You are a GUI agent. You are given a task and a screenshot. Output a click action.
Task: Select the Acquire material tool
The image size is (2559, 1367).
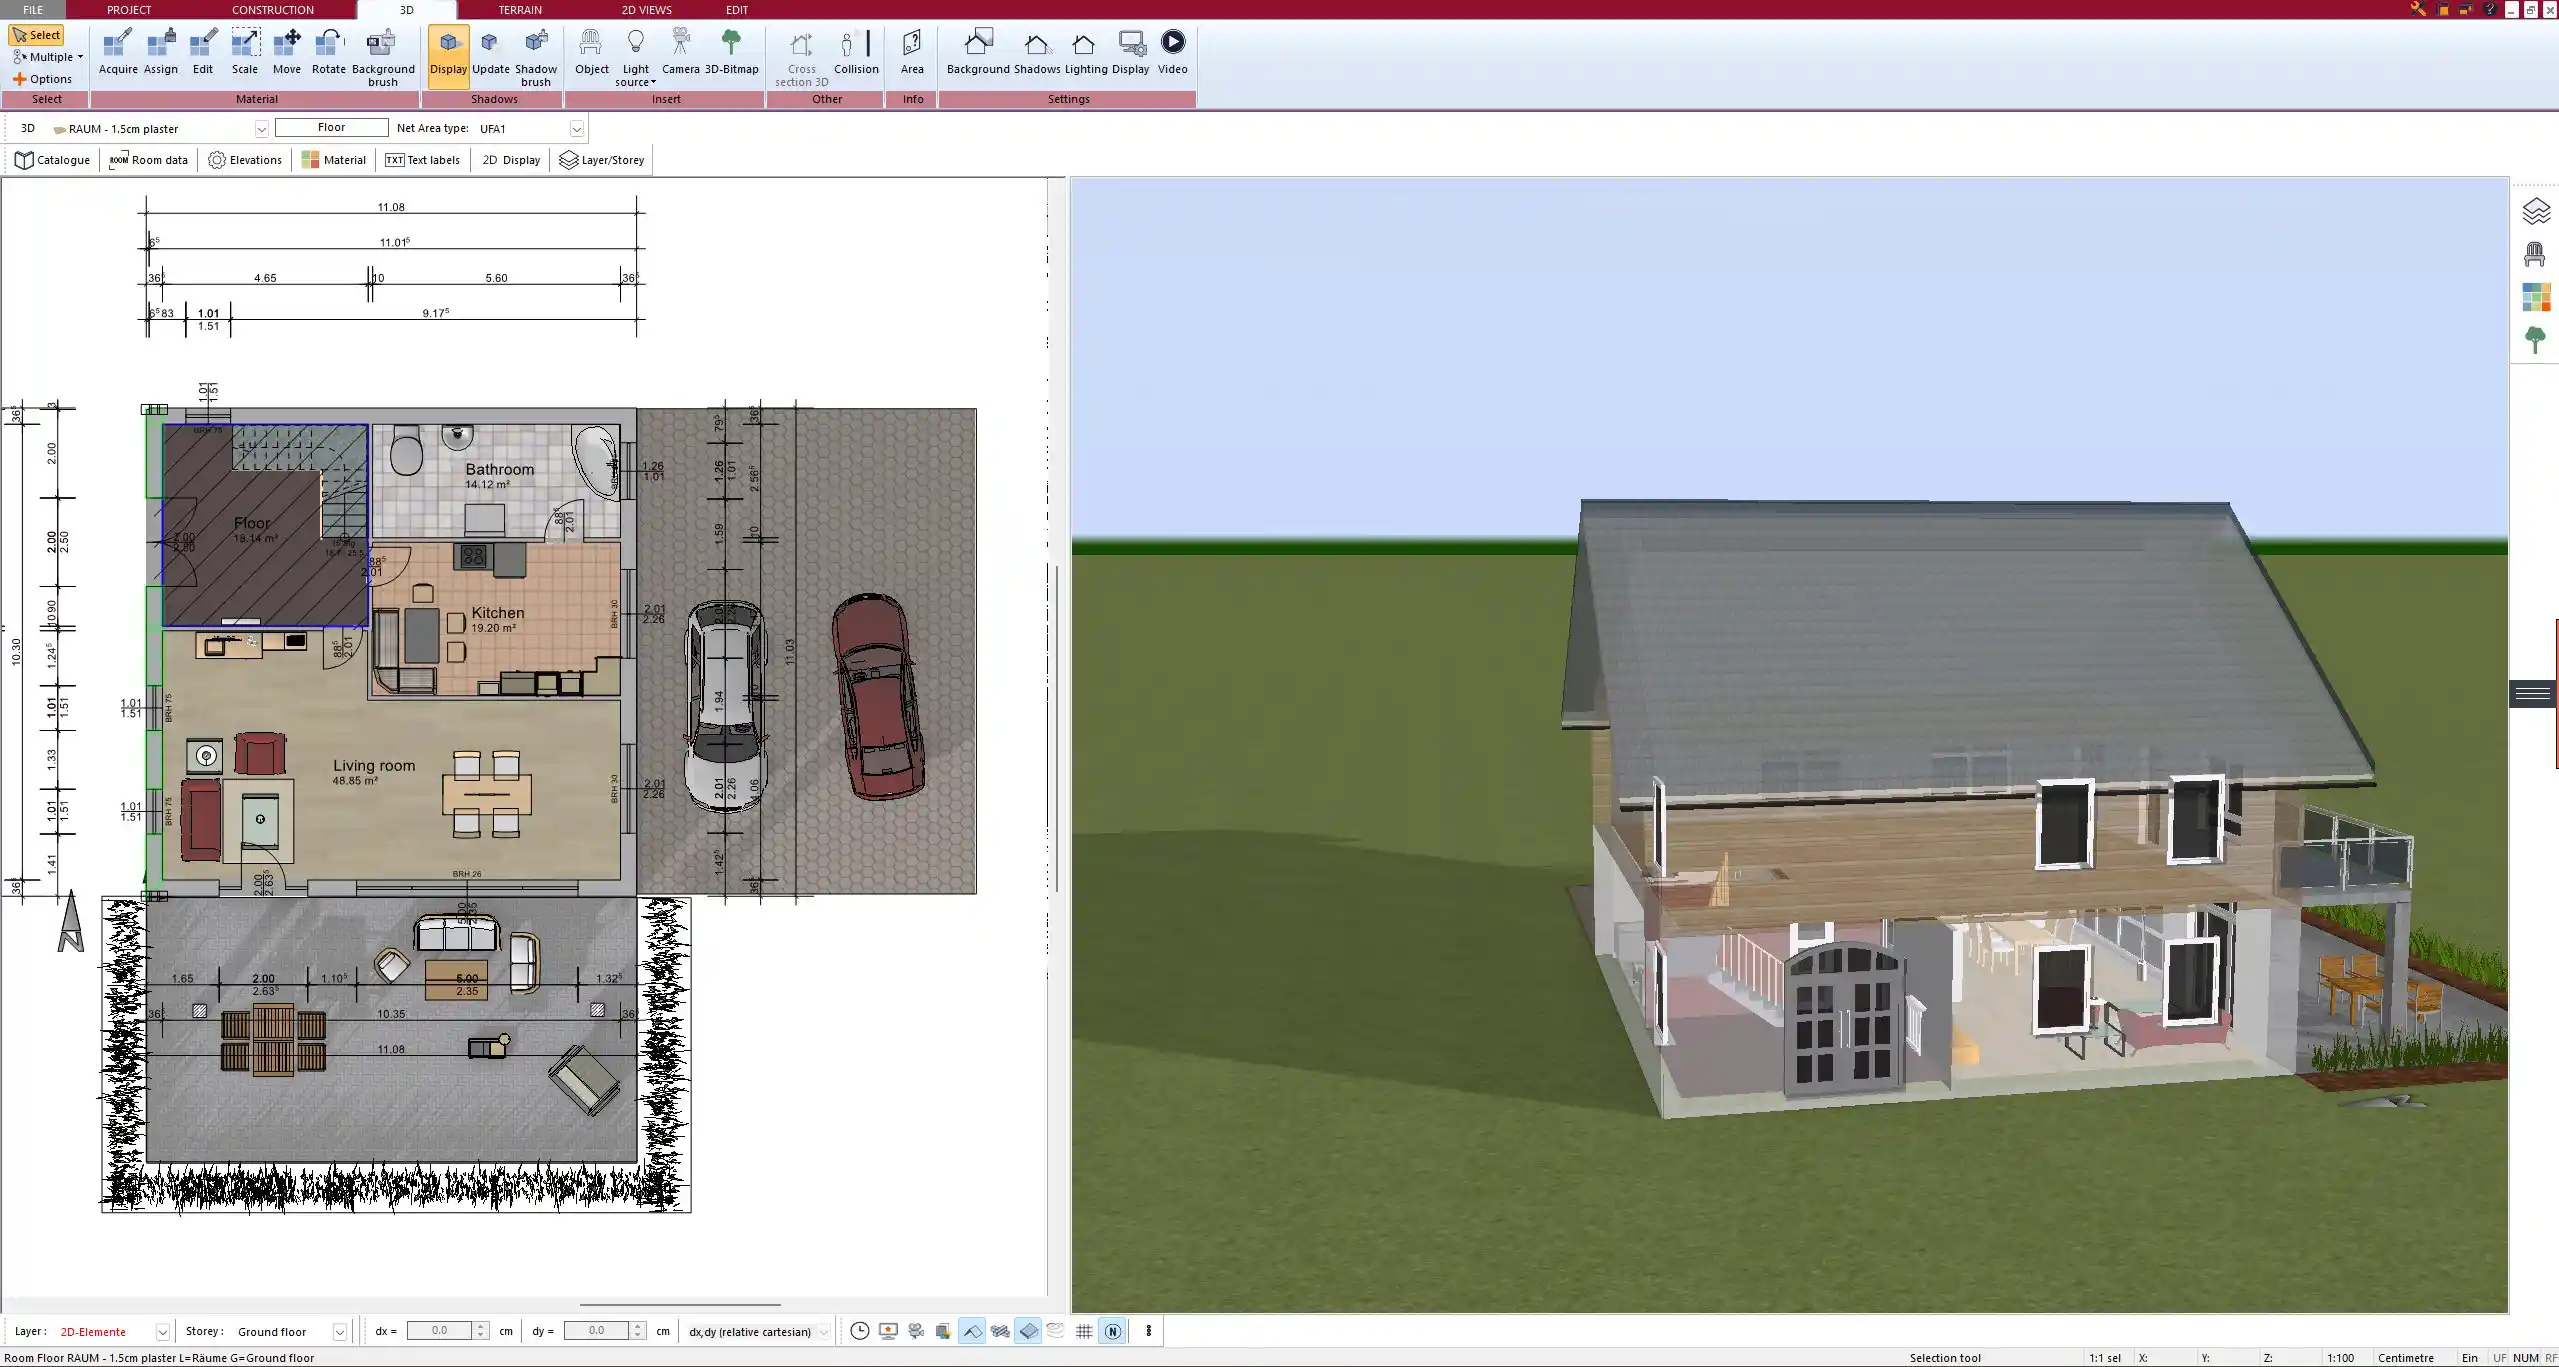[118, 52]
